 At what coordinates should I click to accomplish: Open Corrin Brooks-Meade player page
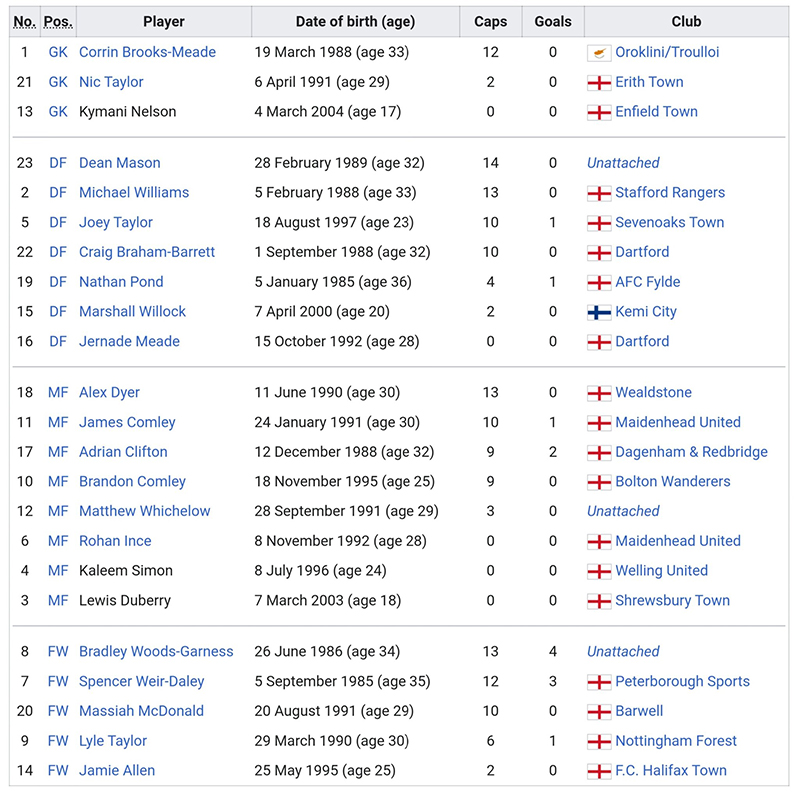pos(147,52)
